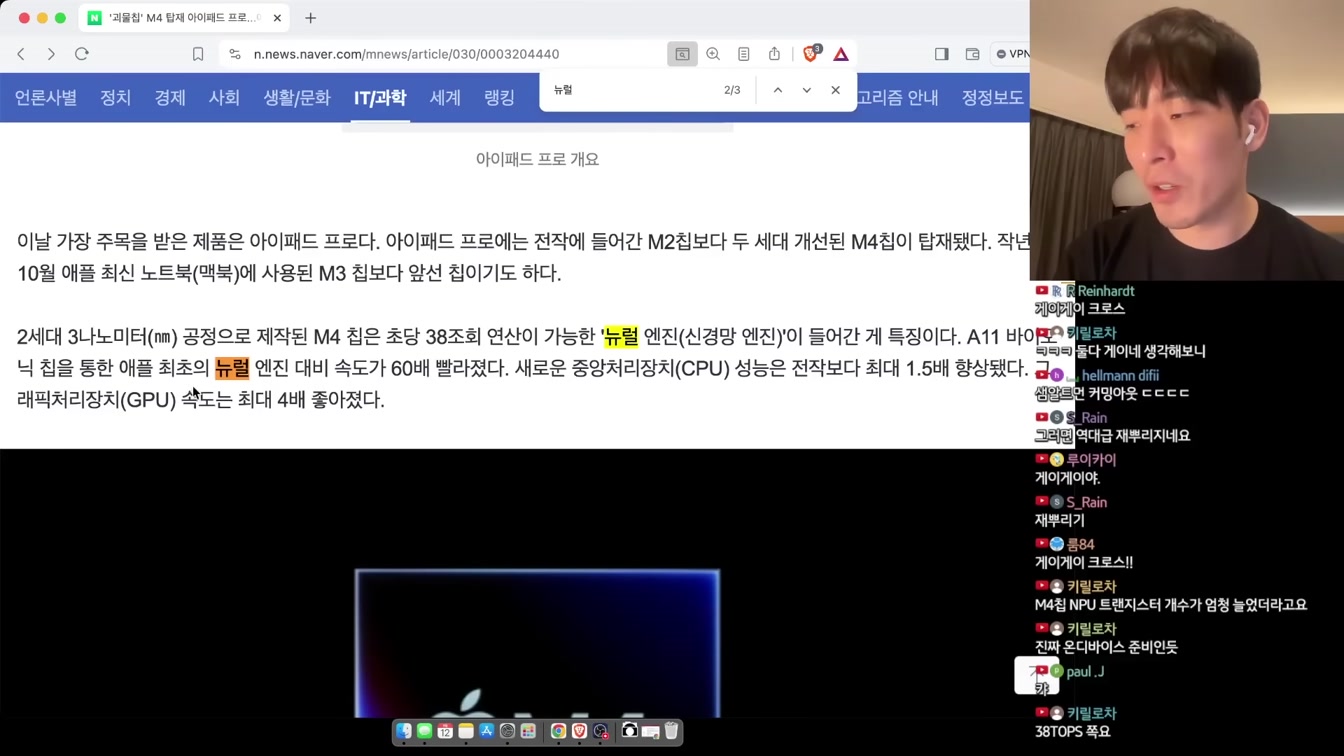
Task: Open the VPN button in toolbar
Action: pos(1011,54)
